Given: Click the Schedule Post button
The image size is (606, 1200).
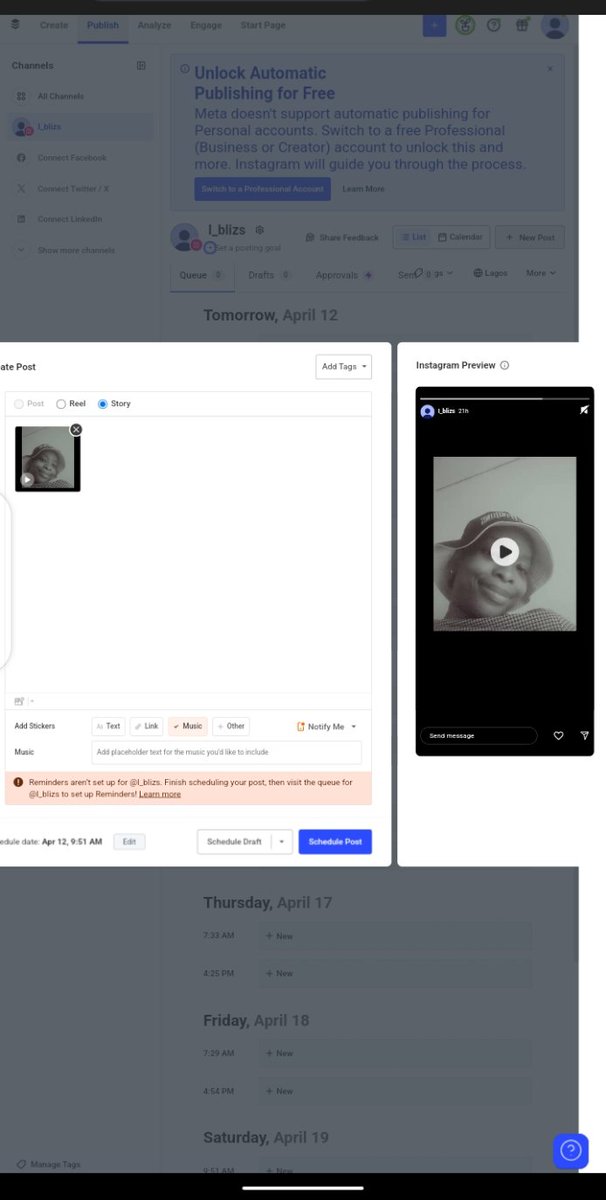Looking at the screenshot, I should pyautogui.click(x=335, y=842).
